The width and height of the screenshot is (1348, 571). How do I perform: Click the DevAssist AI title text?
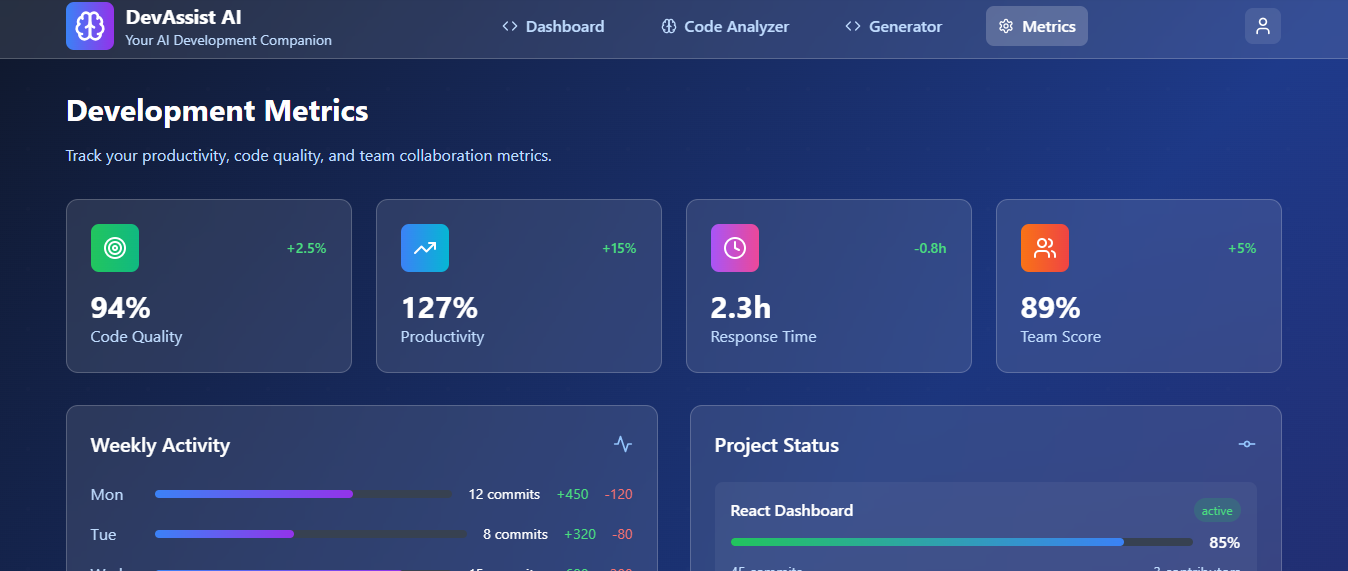point(184,17)
